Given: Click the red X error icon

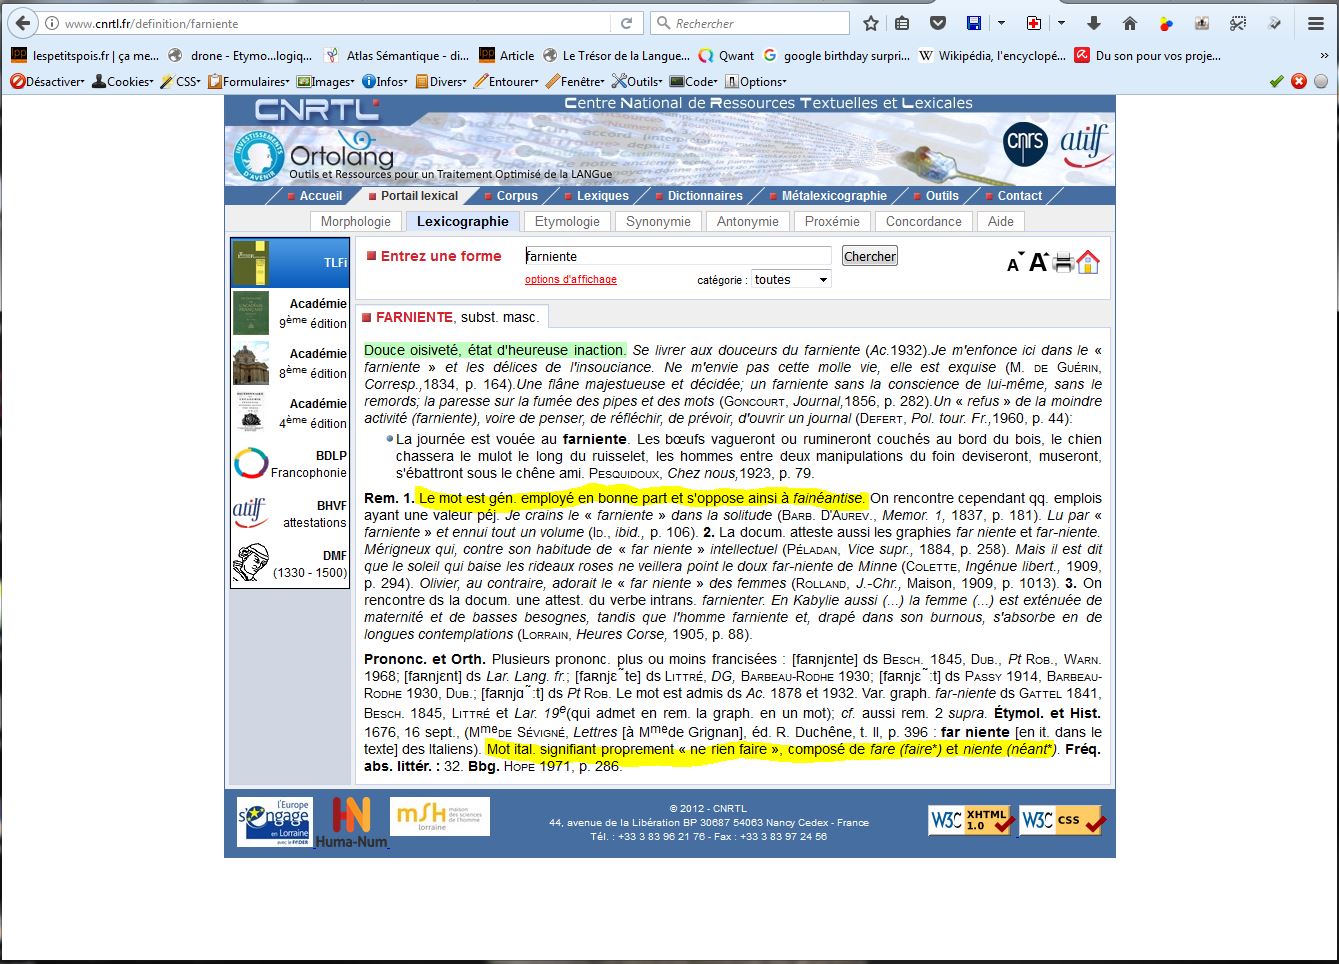Looking at the screenshot, I should pos(1298,81).
